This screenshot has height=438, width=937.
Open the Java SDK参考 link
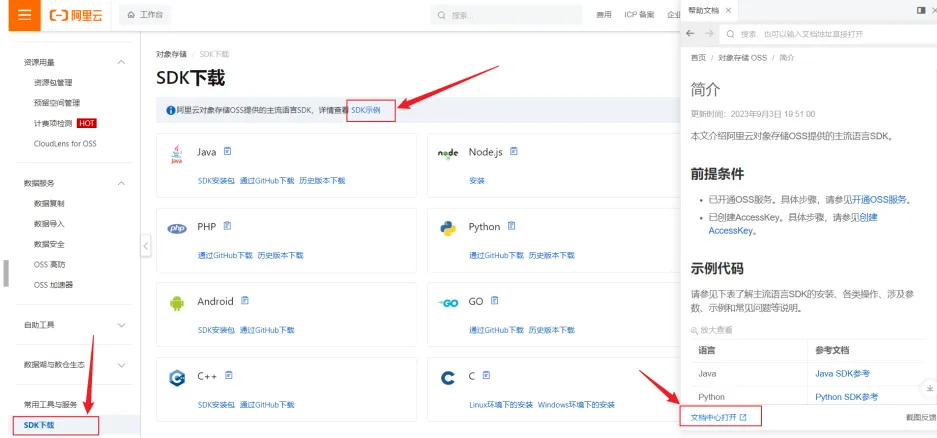click(x=843, y=373)
